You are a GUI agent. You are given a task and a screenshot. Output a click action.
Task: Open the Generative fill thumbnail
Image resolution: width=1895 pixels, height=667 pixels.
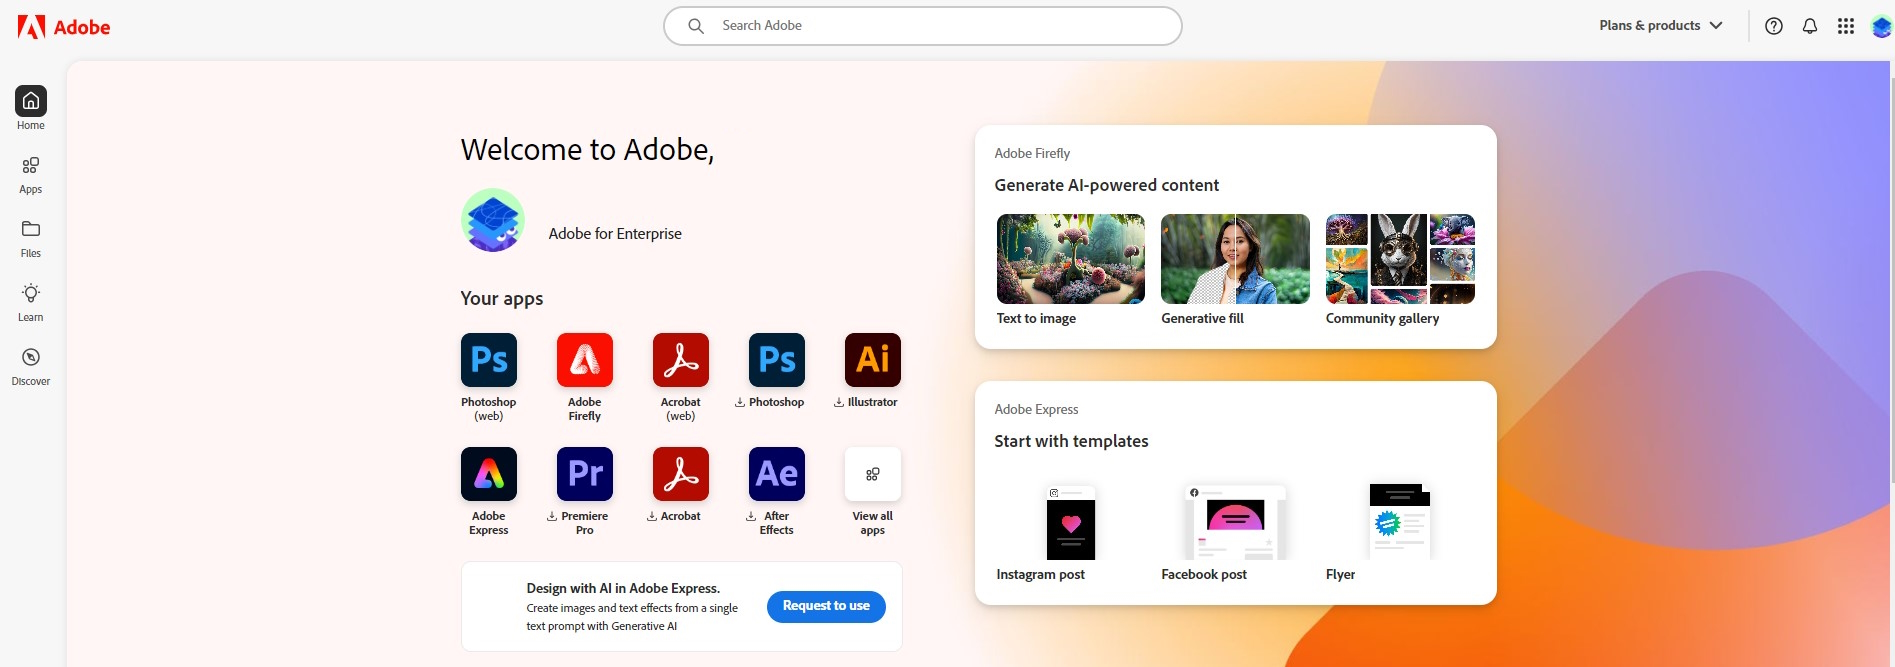1235,259
